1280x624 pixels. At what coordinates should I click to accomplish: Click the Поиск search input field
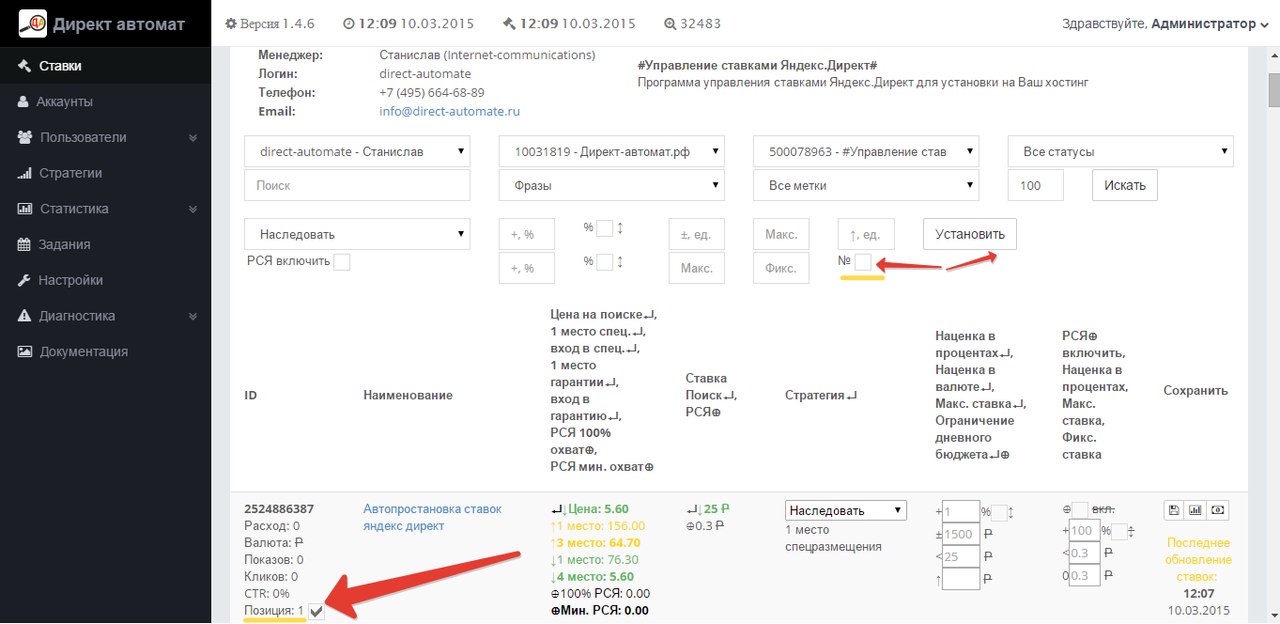pyautogui.click(x=357, y=185)
